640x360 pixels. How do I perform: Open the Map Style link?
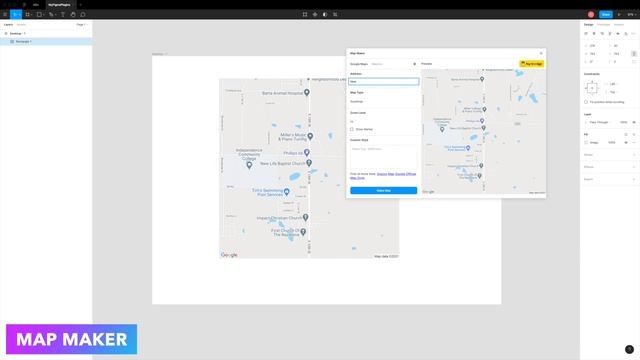(357, 178)
